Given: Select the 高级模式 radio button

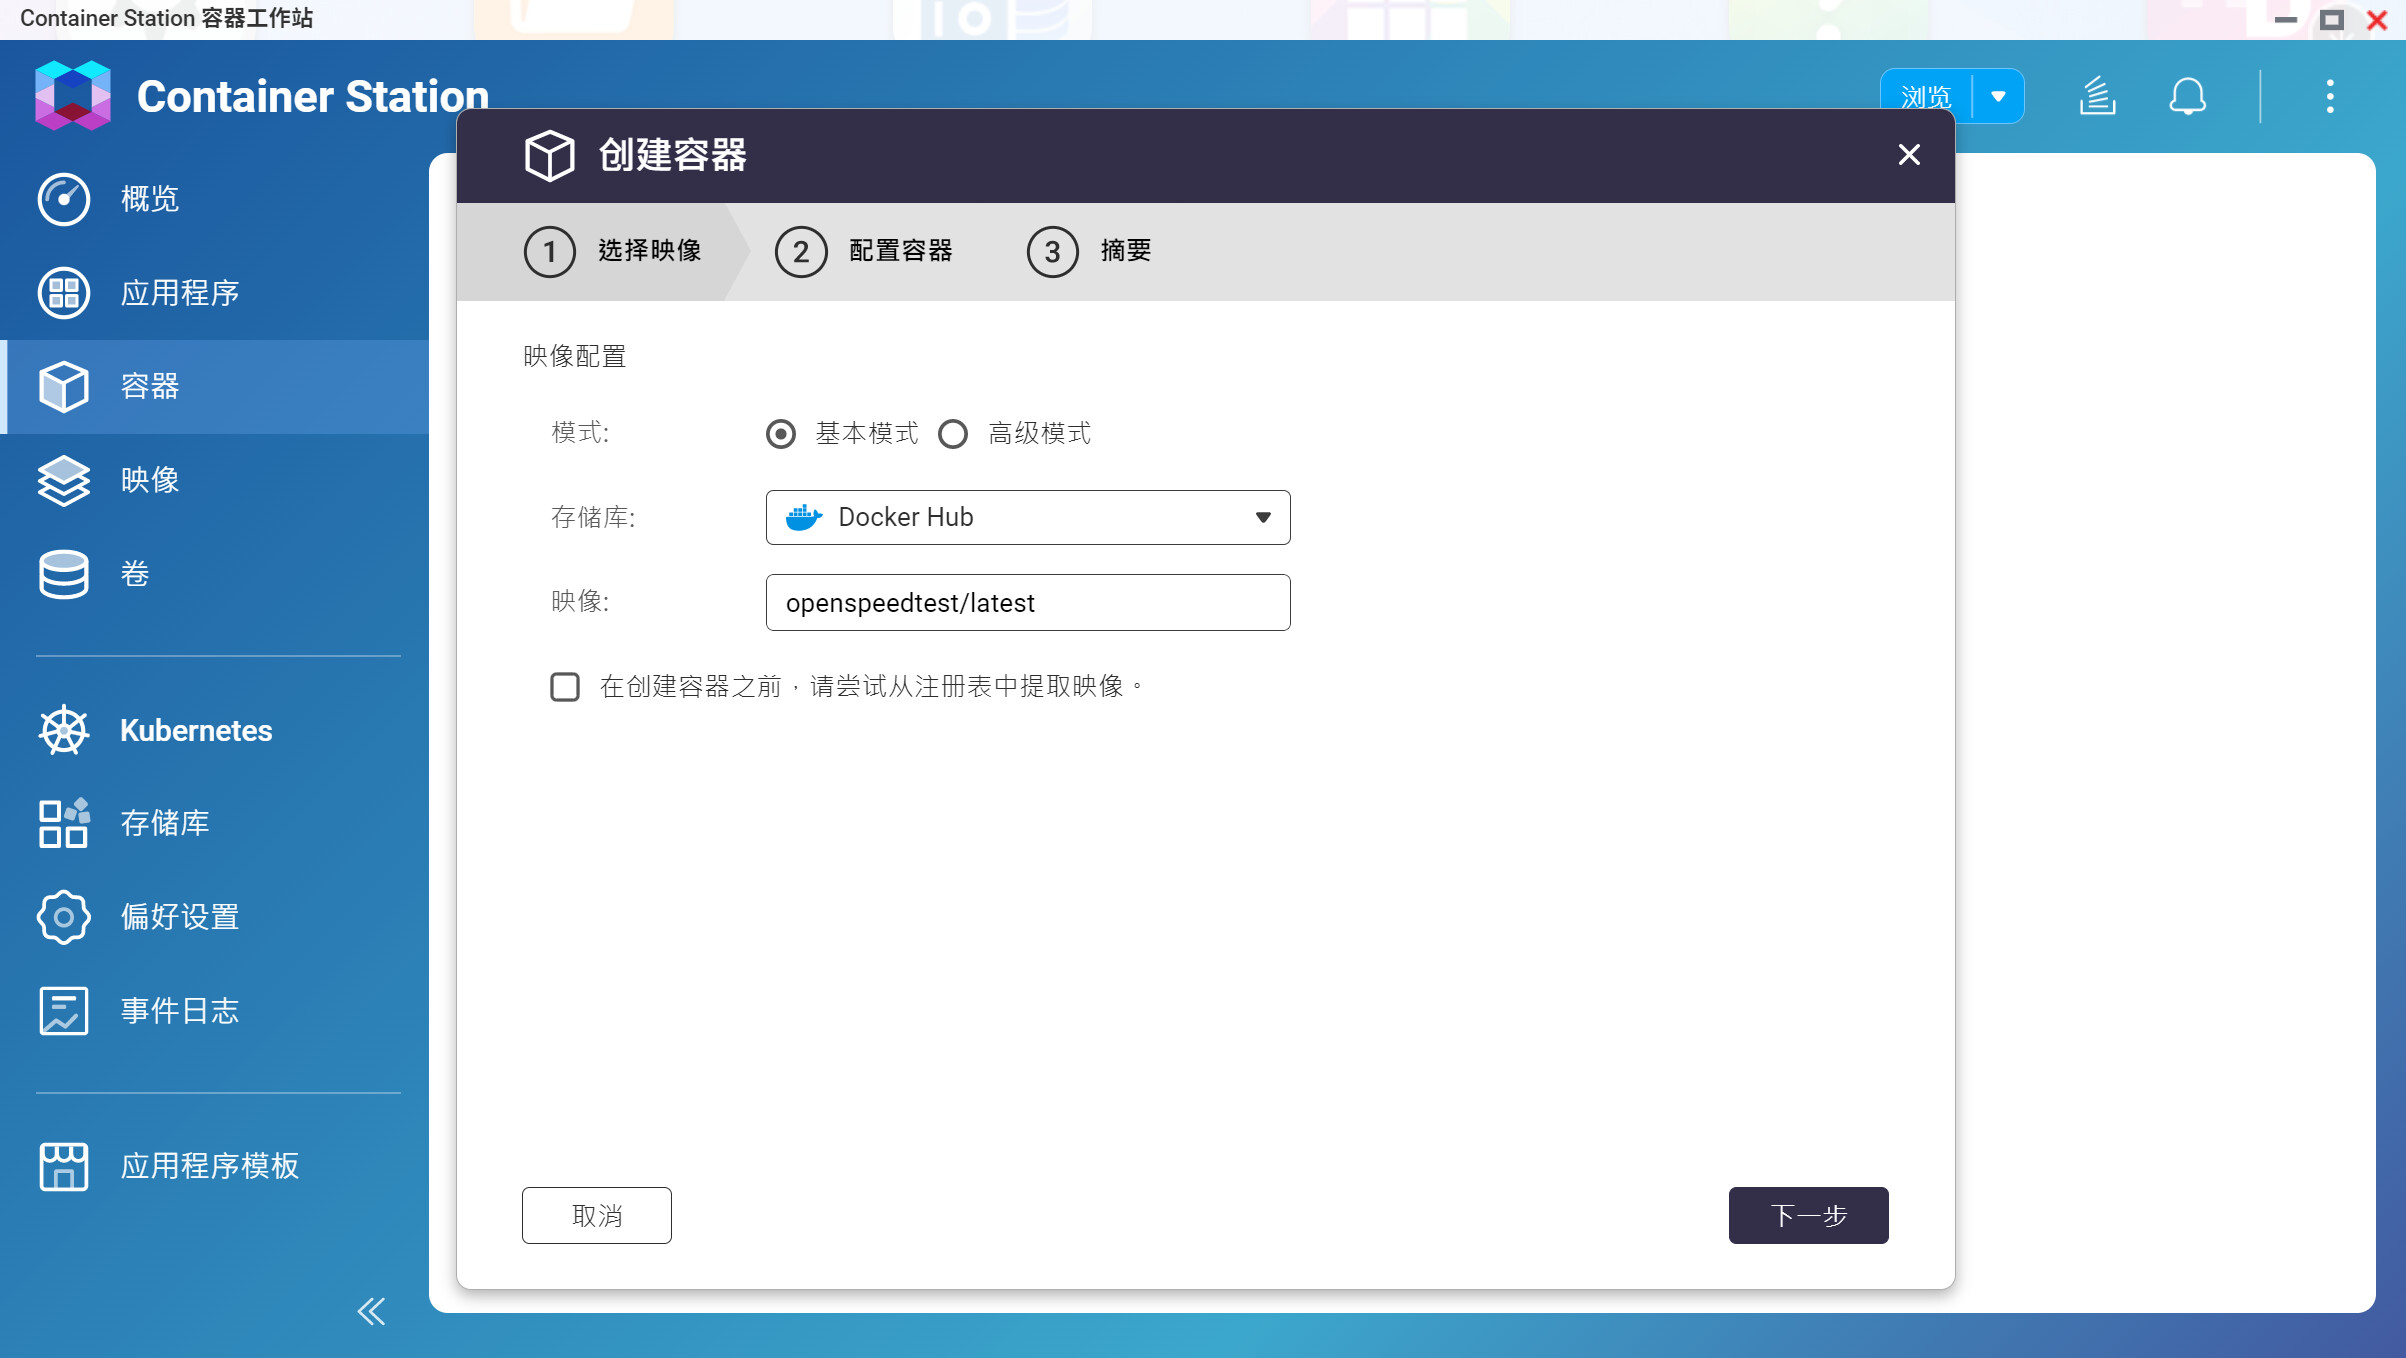Looking at the screenshot, I should [953, 434].
